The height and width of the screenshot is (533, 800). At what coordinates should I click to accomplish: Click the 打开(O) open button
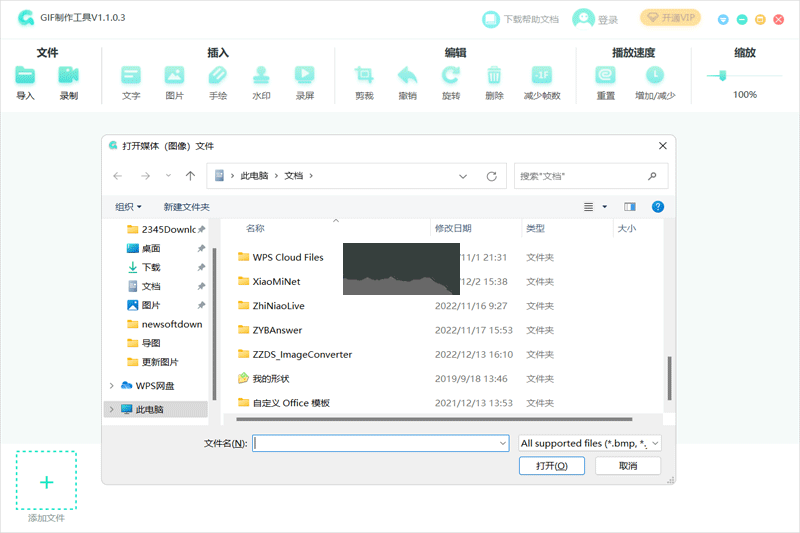pos(551,466)
